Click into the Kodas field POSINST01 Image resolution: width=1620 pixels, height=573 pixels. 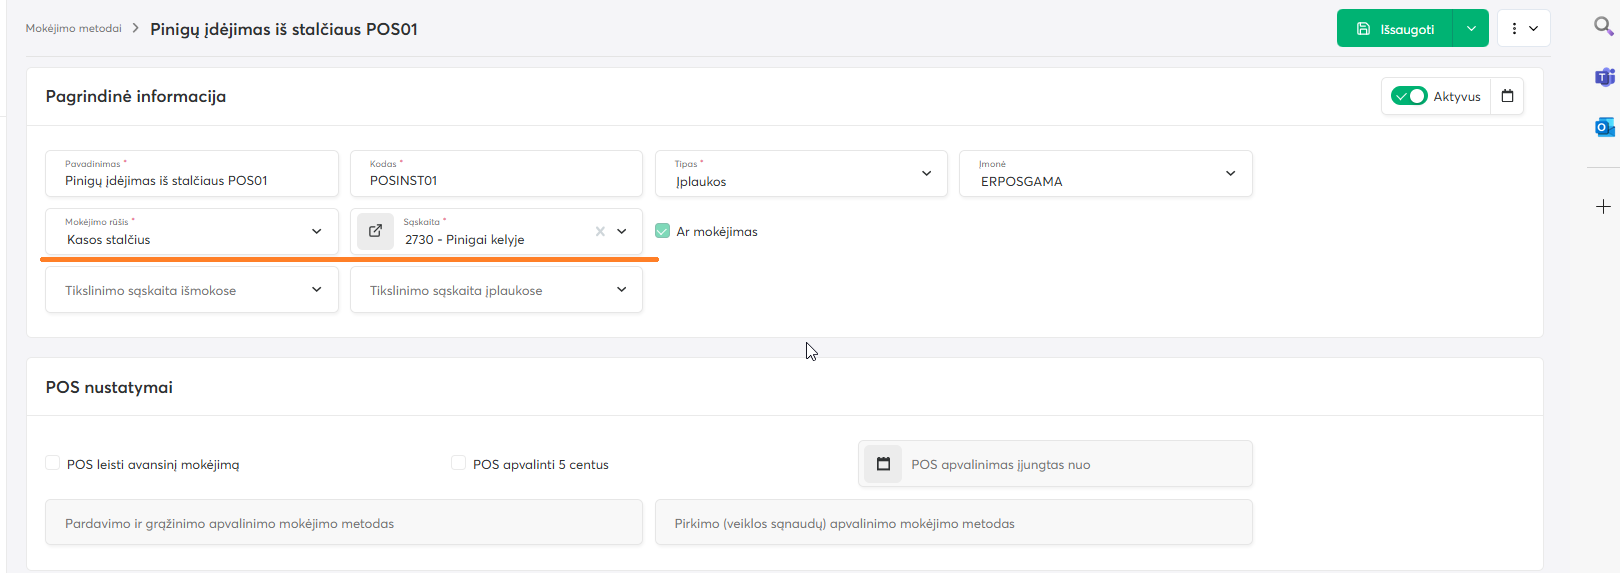click(x=496, y=180)
